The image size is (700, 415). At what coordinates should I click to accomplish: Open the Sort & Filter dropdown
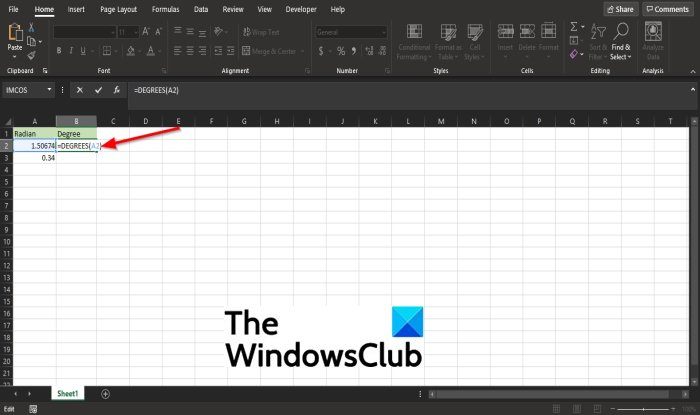[598, 41]
